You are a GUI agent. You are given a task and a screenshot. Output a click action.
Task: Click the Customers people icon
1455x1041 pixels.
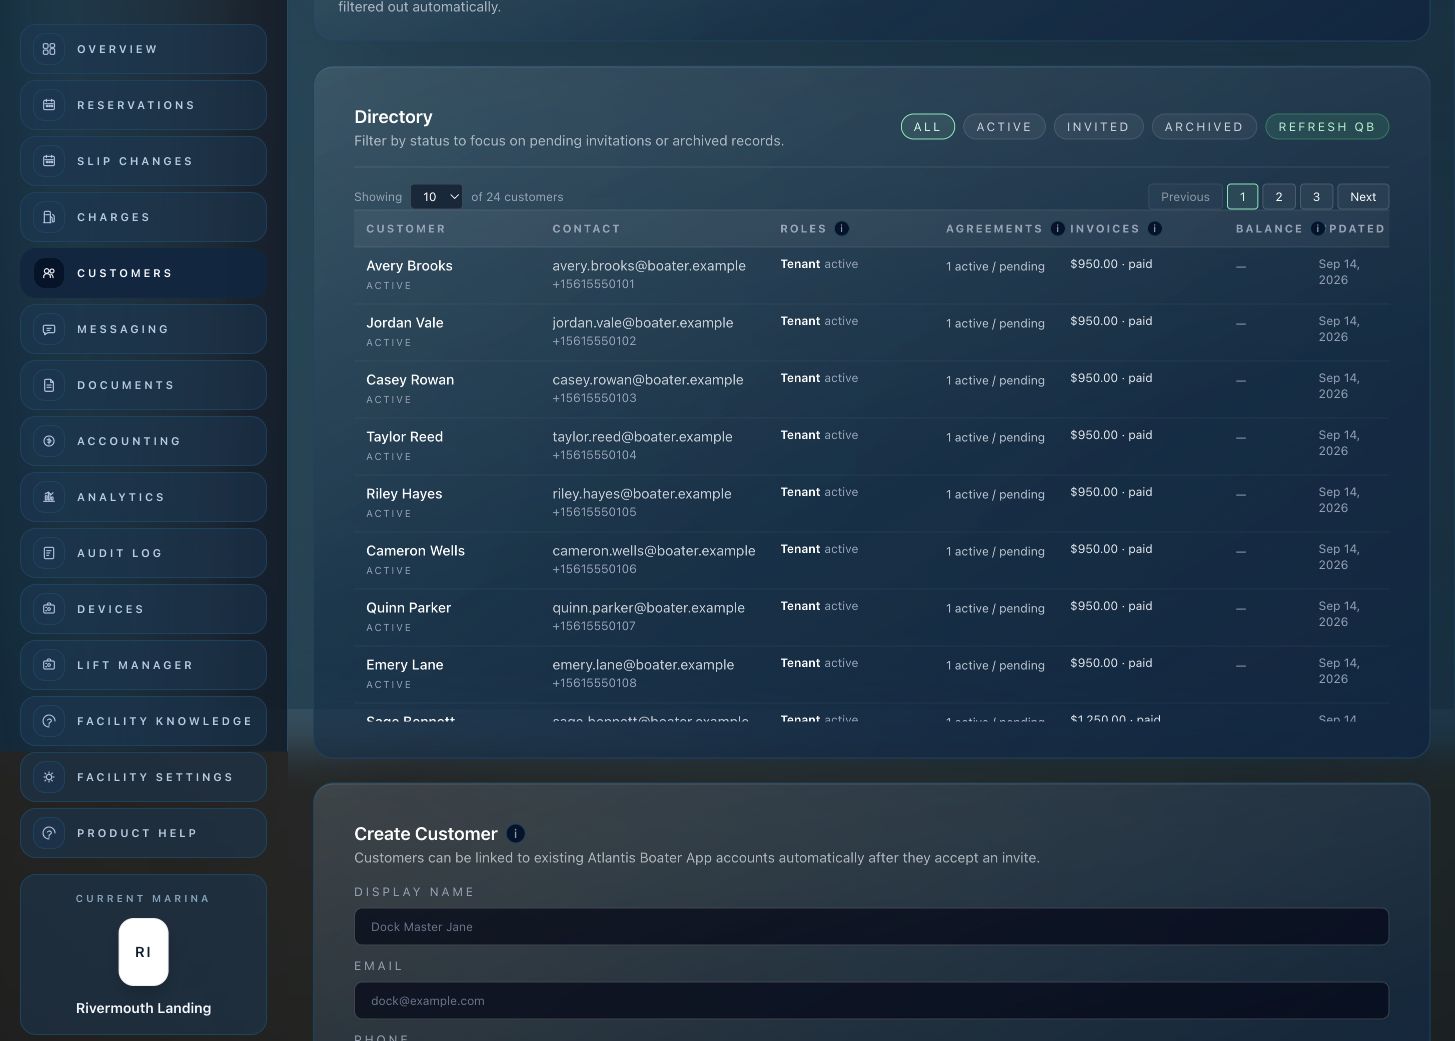49,273
